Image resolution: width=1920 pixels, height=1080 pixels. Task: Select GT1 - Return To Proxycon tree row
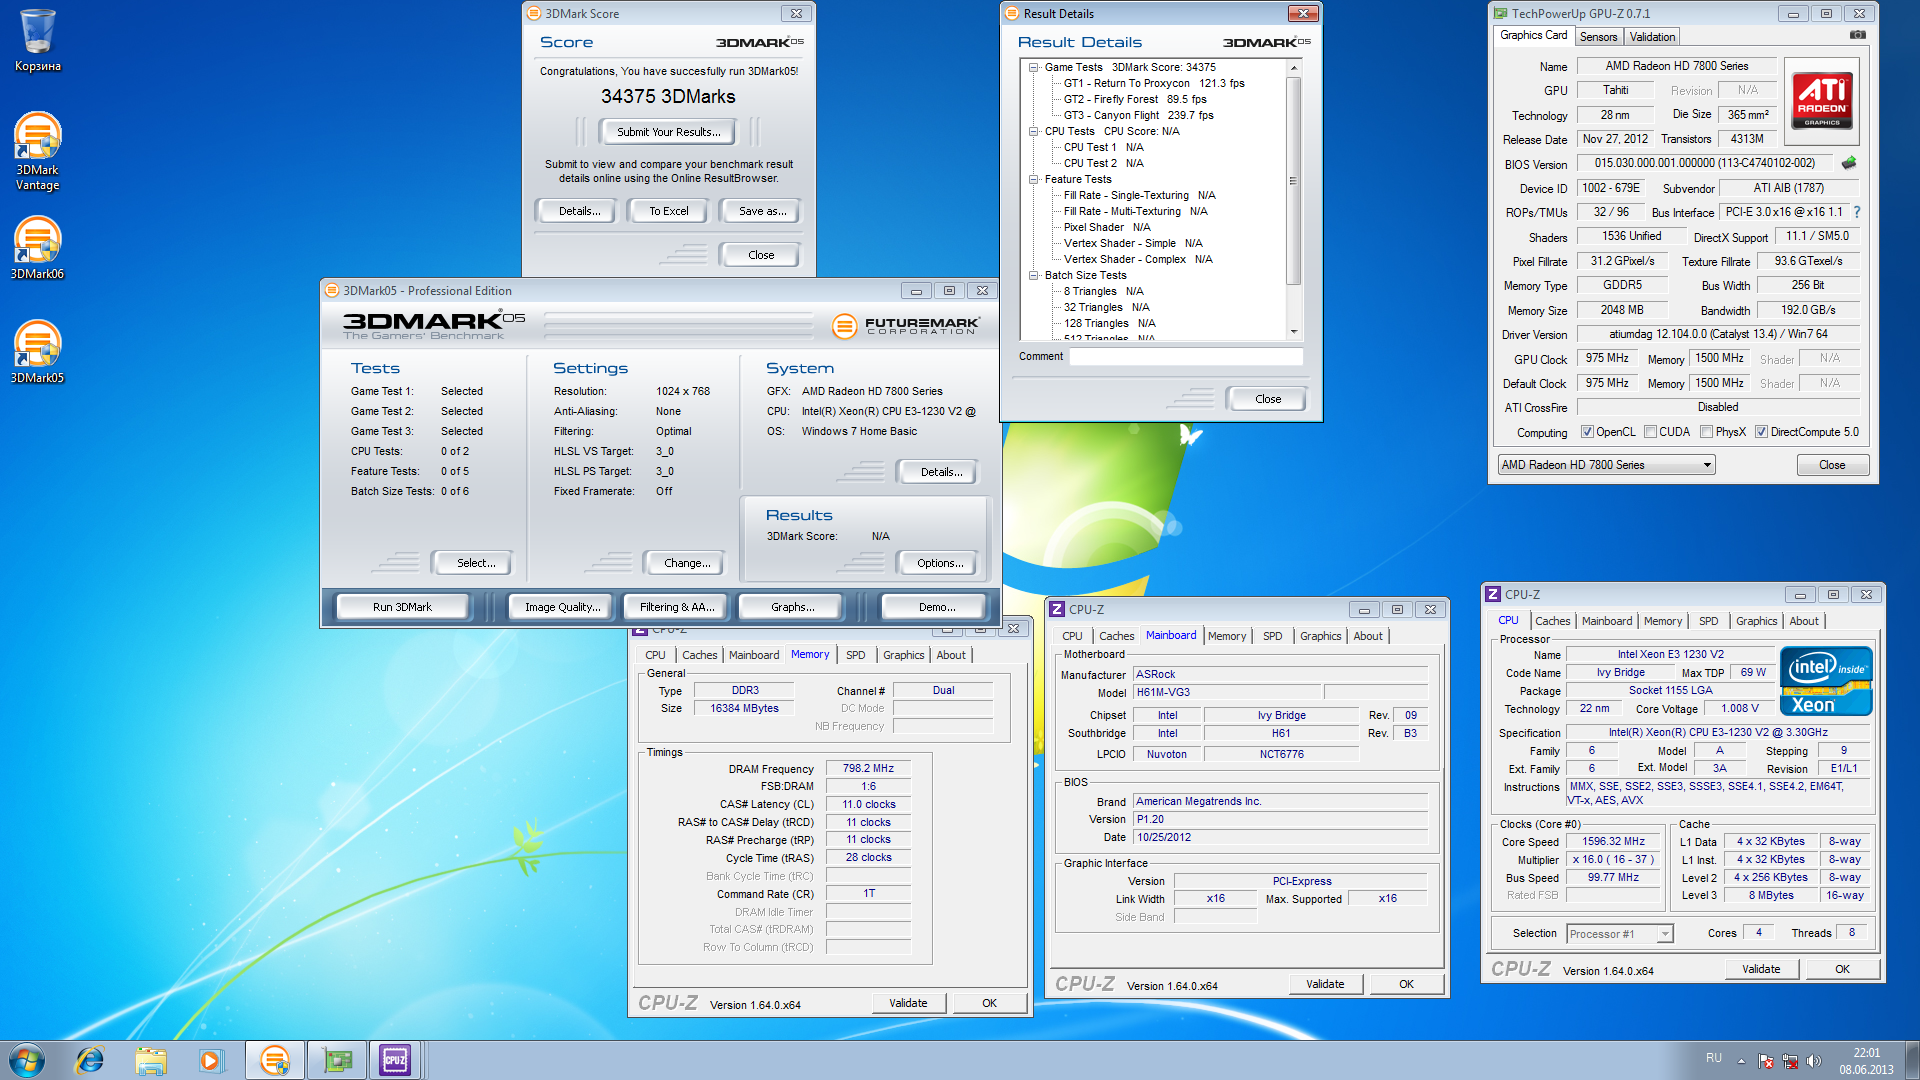1154,83
